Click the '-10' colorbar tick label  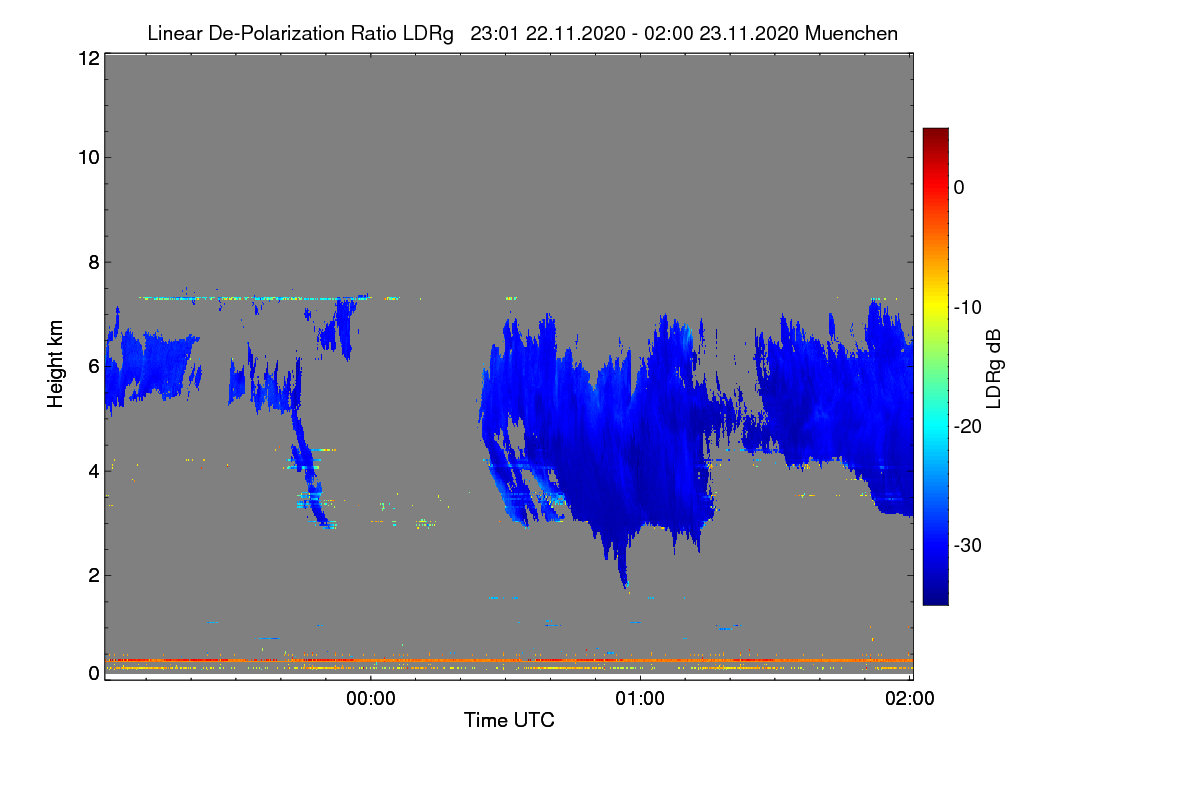coord(967,307)
